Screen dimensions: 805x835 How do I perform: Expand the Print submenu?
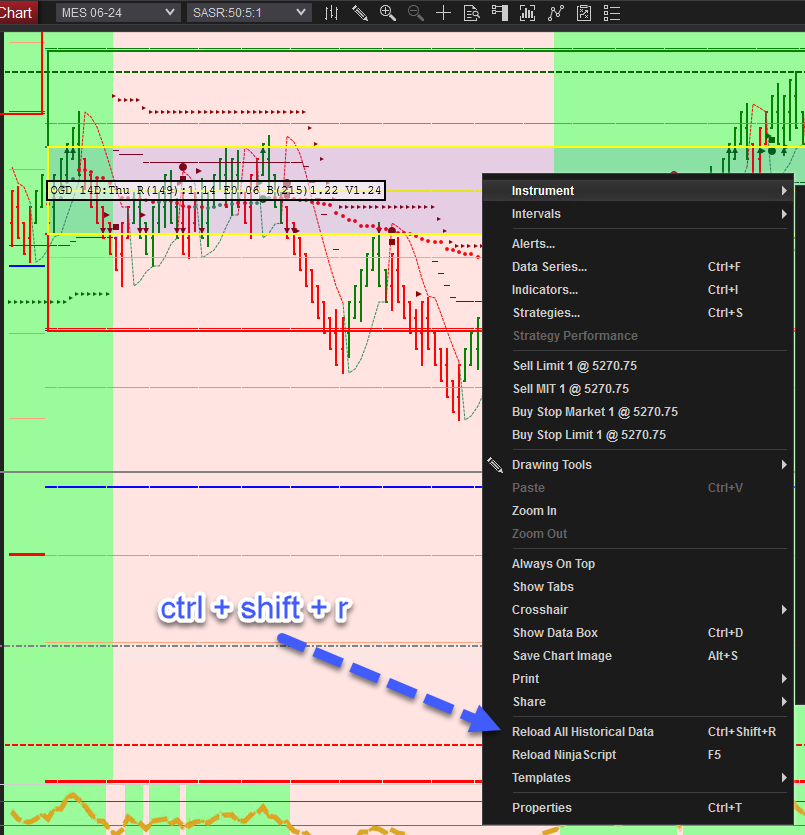pos(637,679)
